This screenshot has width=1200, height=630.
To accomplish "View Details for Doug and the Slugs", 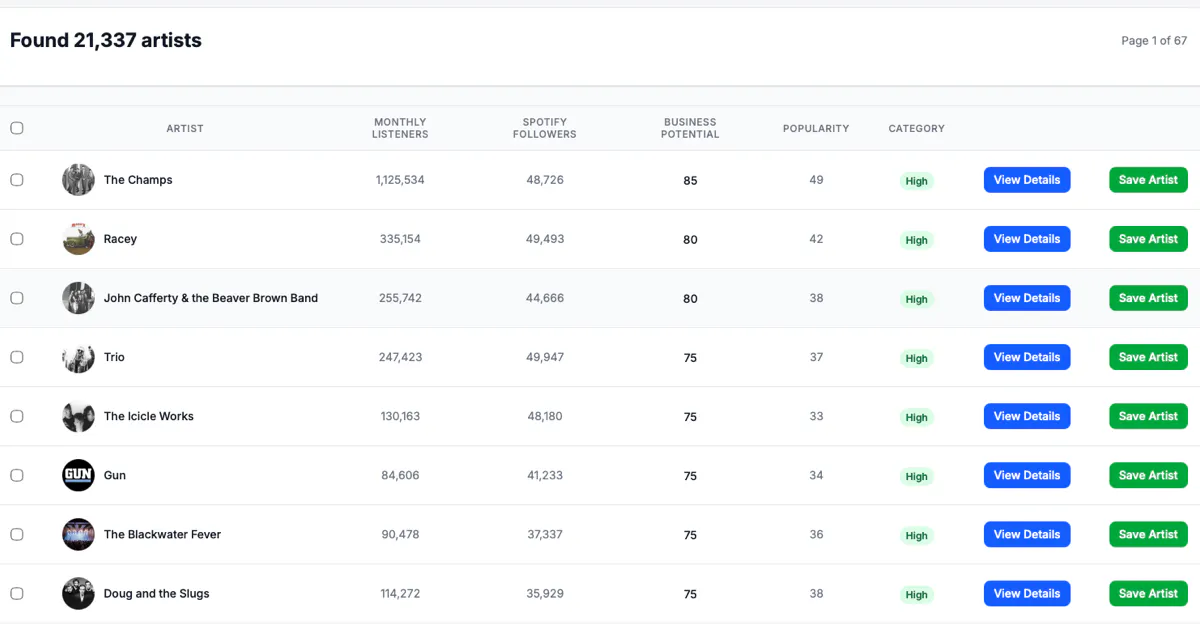I will tap(1027, 593).
